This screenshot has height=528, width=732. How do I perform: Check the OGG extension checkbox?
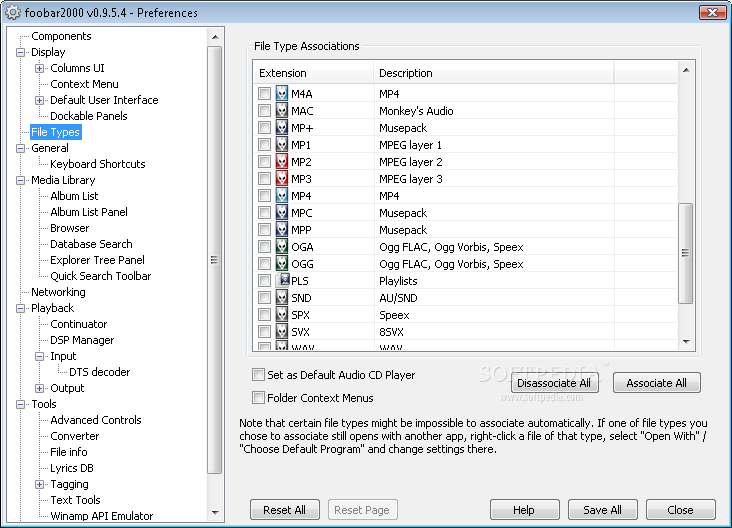[264, 264]
